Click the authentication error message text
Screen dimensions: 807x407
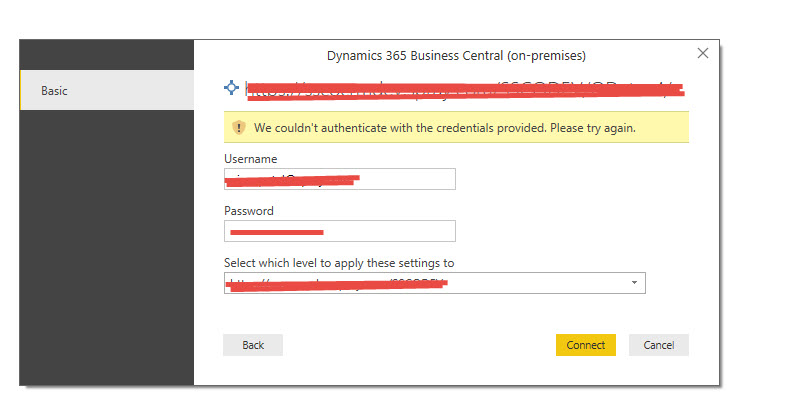pos(445,128)
